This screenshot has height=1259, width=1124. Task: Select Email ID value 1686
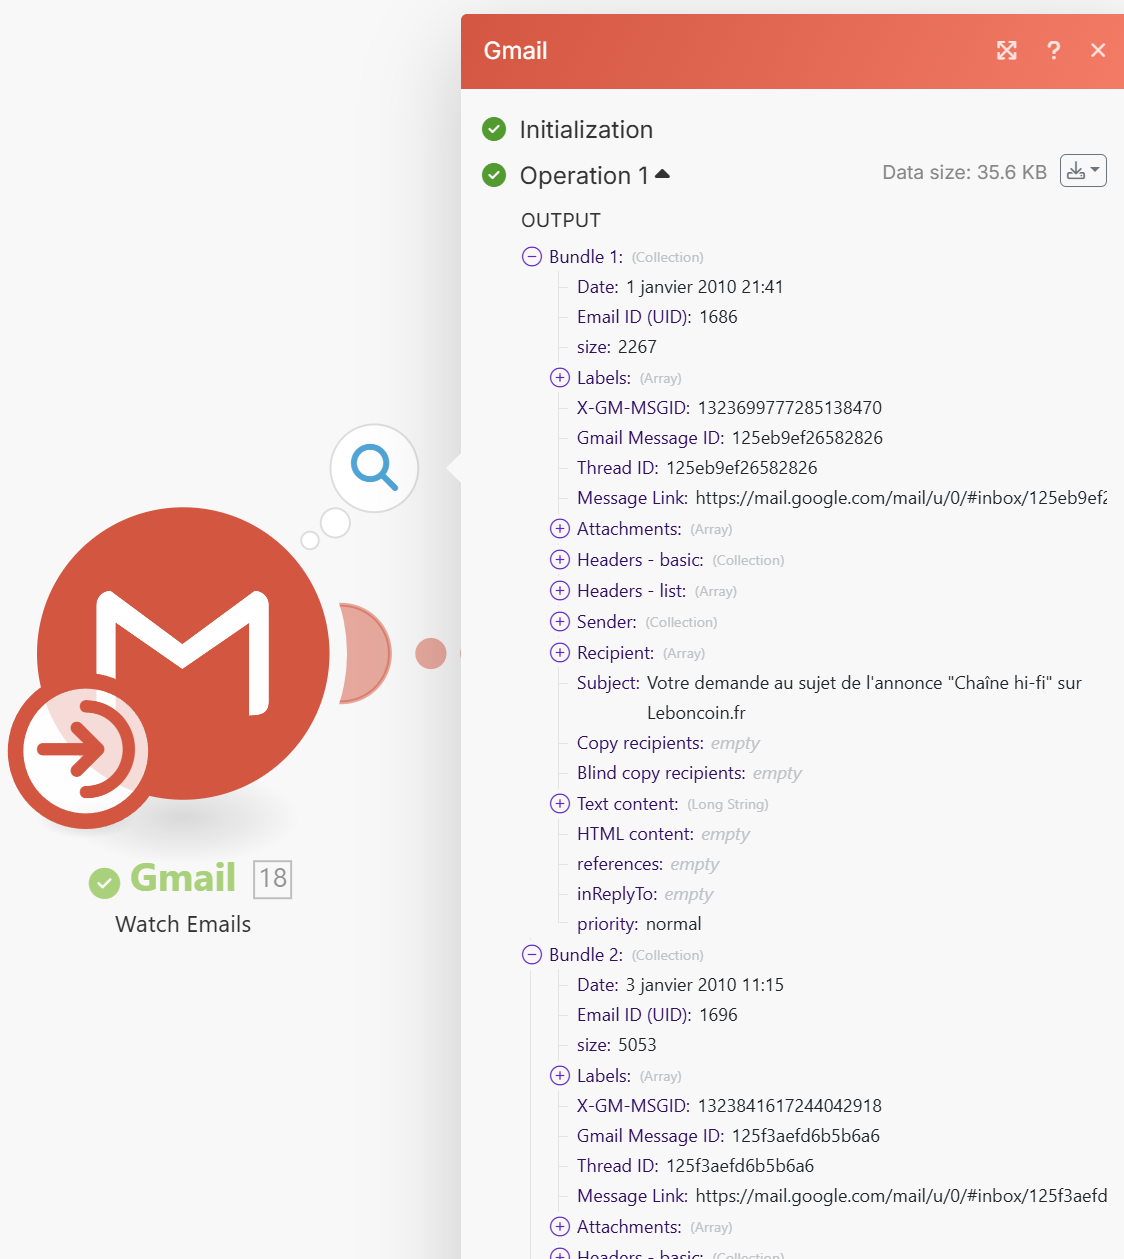[x=718, y=317]
